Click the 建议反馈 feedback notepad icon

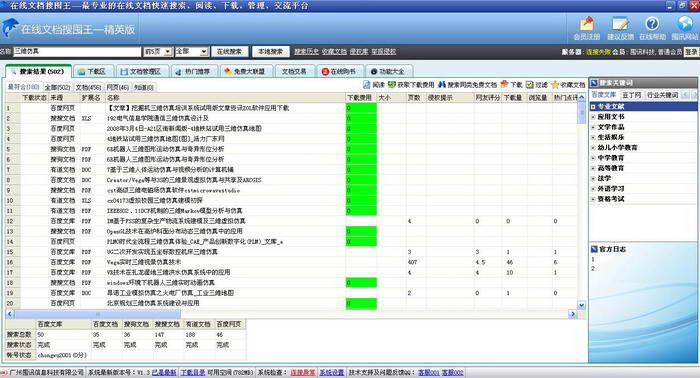click(620, 24)
